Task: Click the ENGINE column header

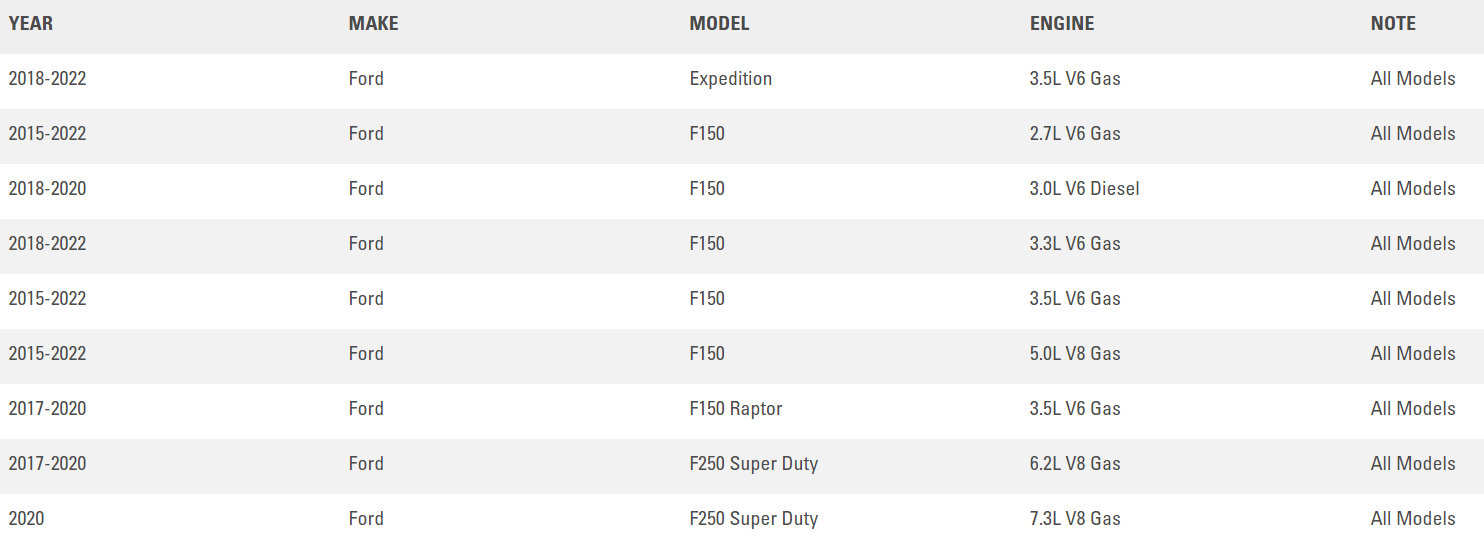Action: (x=1062, y=24)
